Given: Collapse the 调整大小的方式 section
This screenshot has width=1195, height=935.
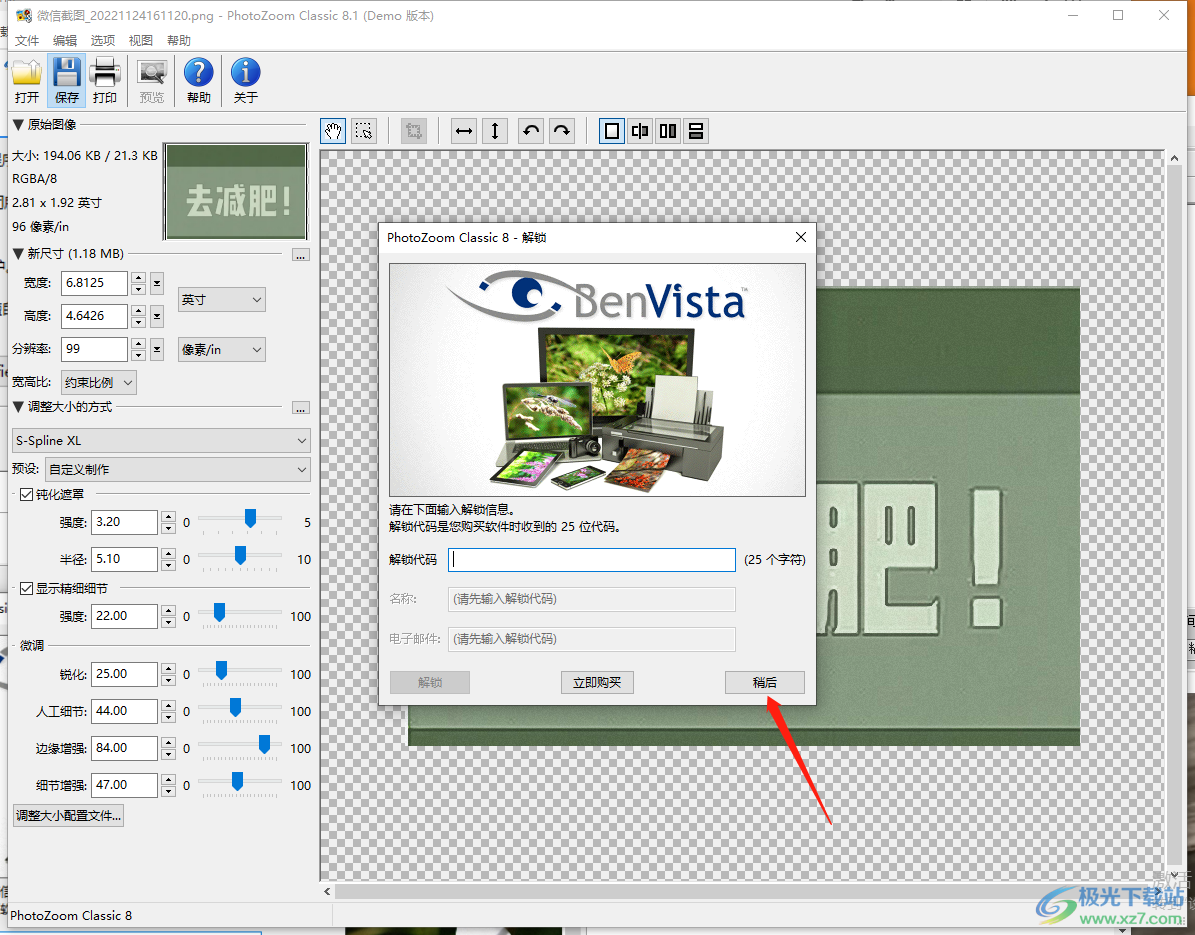Looking at the screenshot, I should 18,407.
